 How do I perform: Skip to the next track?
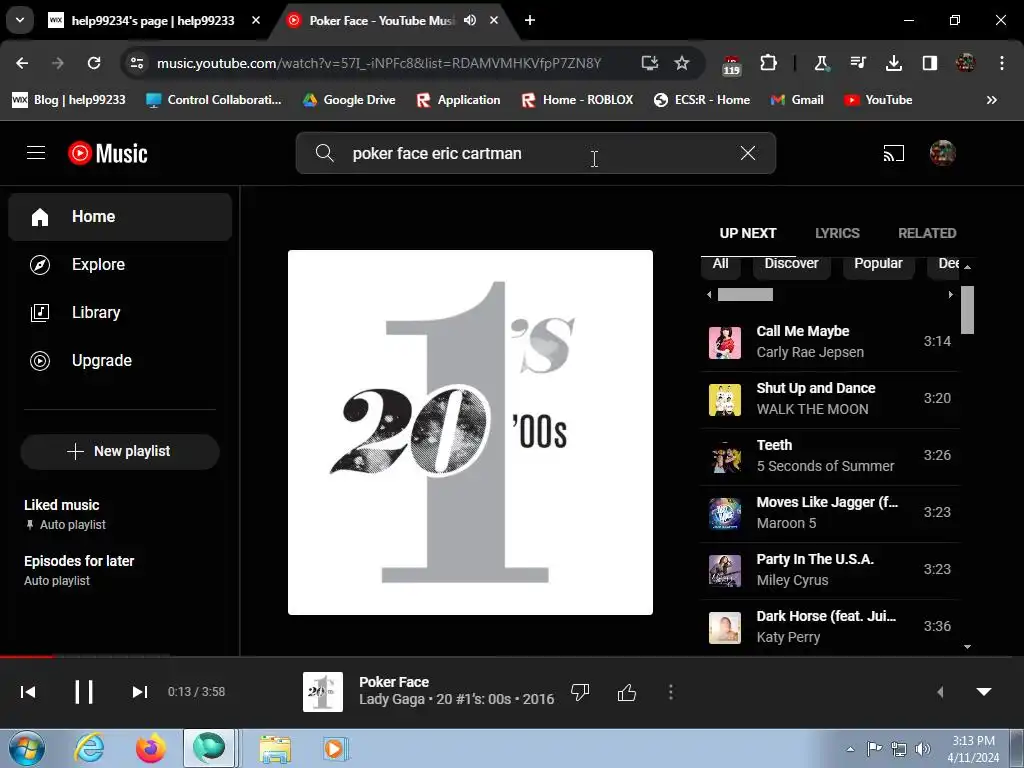(140, 692)
